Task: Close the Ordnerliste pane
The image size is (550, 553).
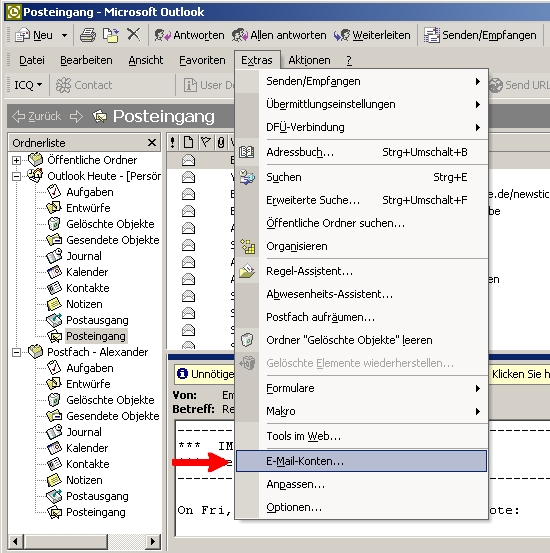Action: (152, 142)
